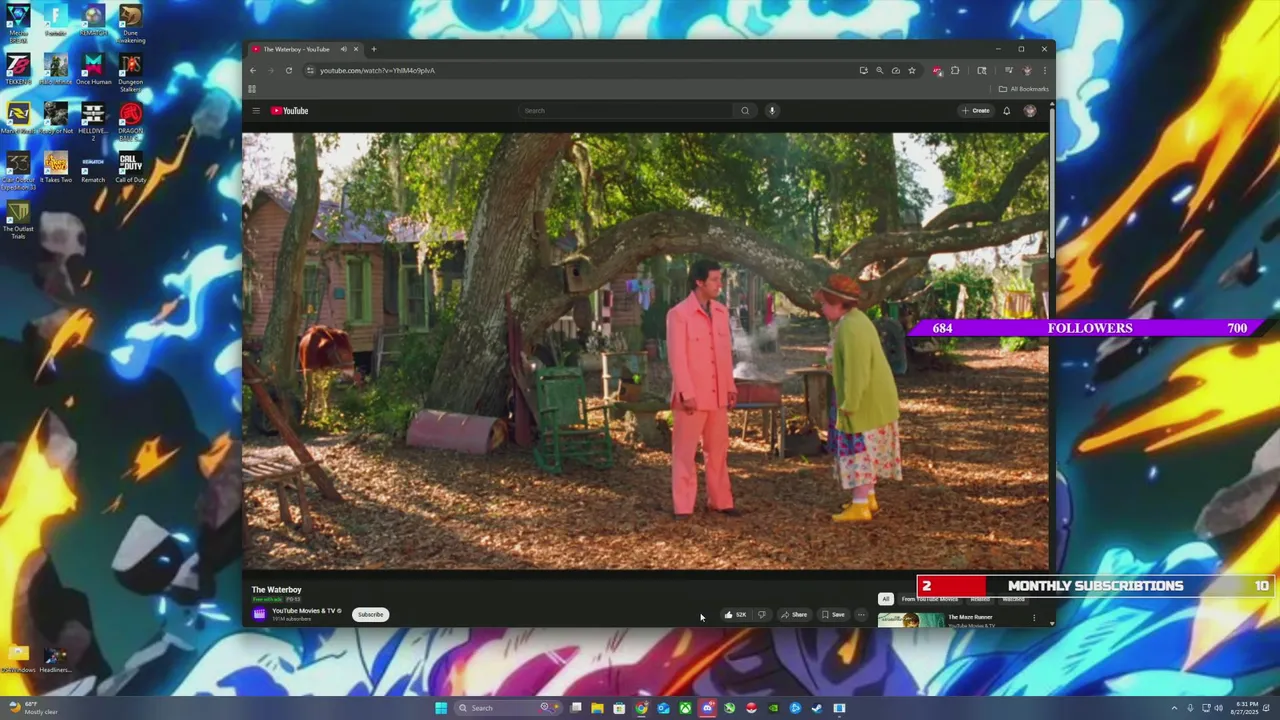Viewport: 1280px width, 720px height.
Task: Open the Mecha BREAK desktop shortcut
Action: click(18, 23)
